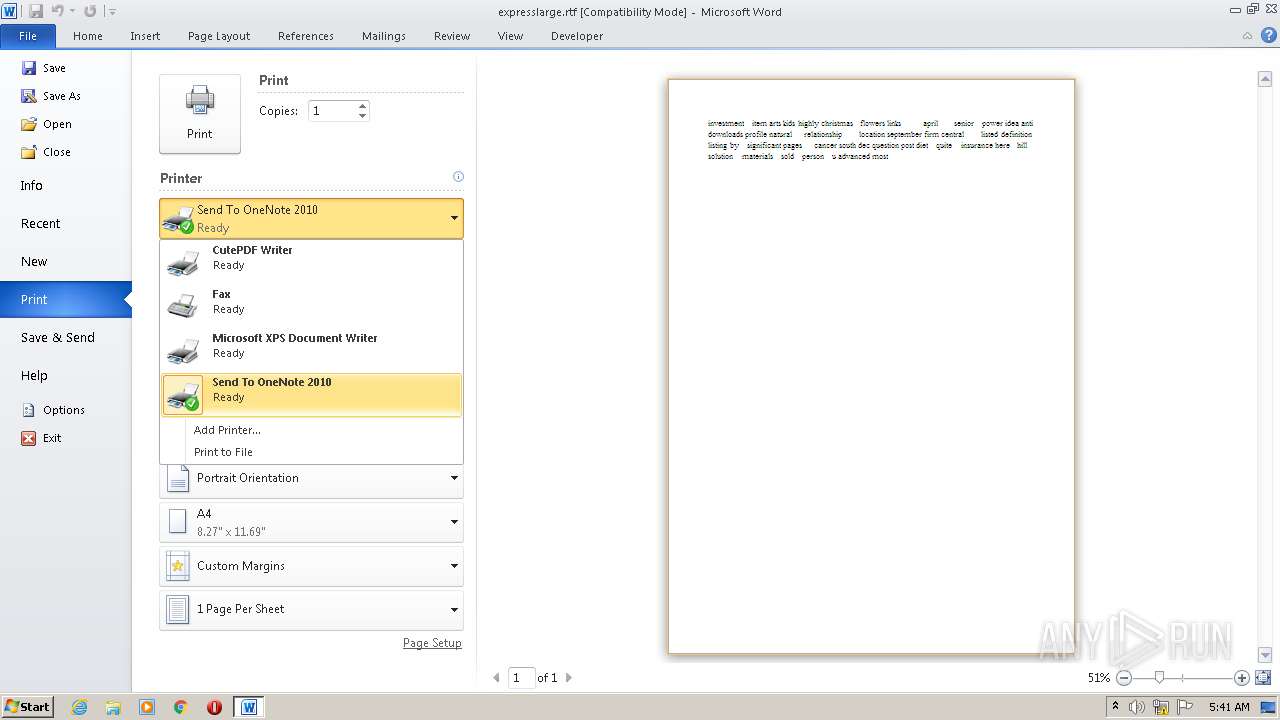The width and height of the screenshot is (1280, 720).
Task: Go to previous page in preview
Action: 497,677
